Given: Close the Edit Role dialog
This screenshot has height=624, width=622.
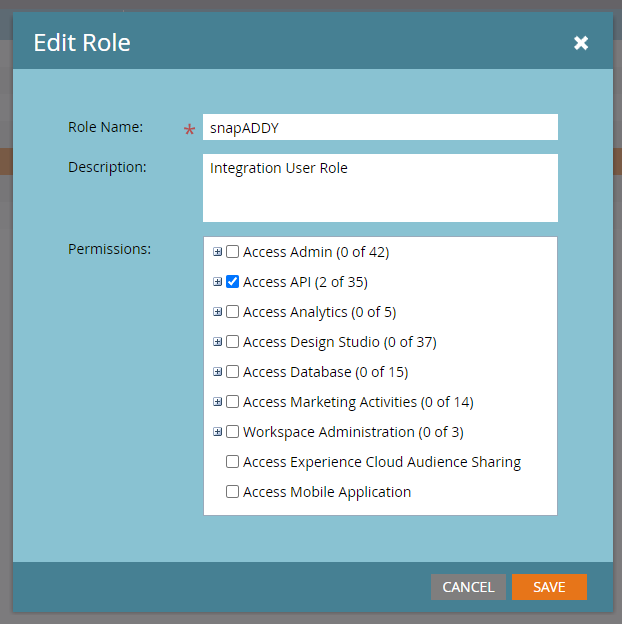Looking at the screenshot, I should 581,43.
